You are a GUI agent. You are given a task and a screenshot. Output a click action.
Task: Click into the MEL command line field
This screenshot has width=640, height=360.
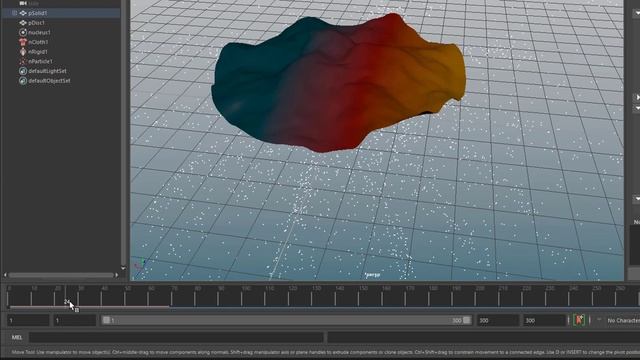(176, 337)
